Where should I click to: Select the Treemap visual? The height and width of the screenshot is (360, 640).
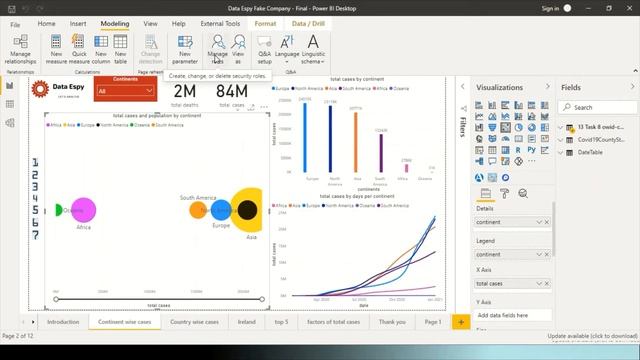click(x=544, y=127)
